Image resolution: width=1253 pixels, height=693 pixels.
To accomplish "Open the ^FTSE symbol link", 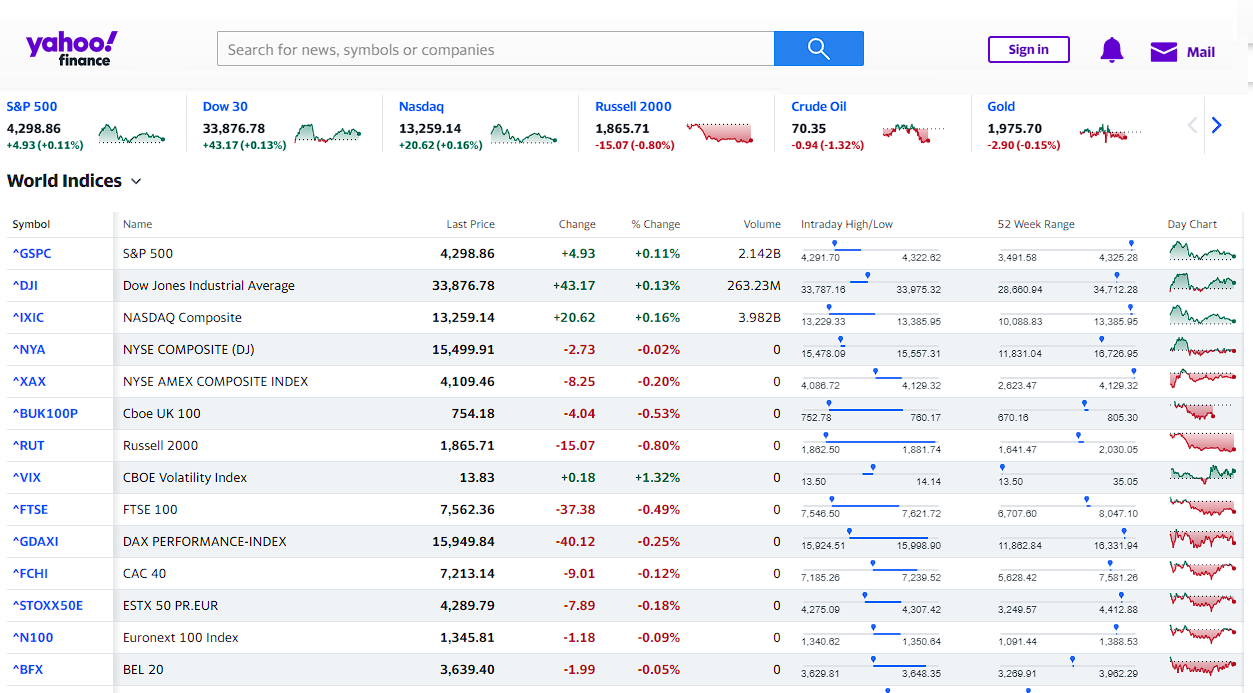I will 30,509.
